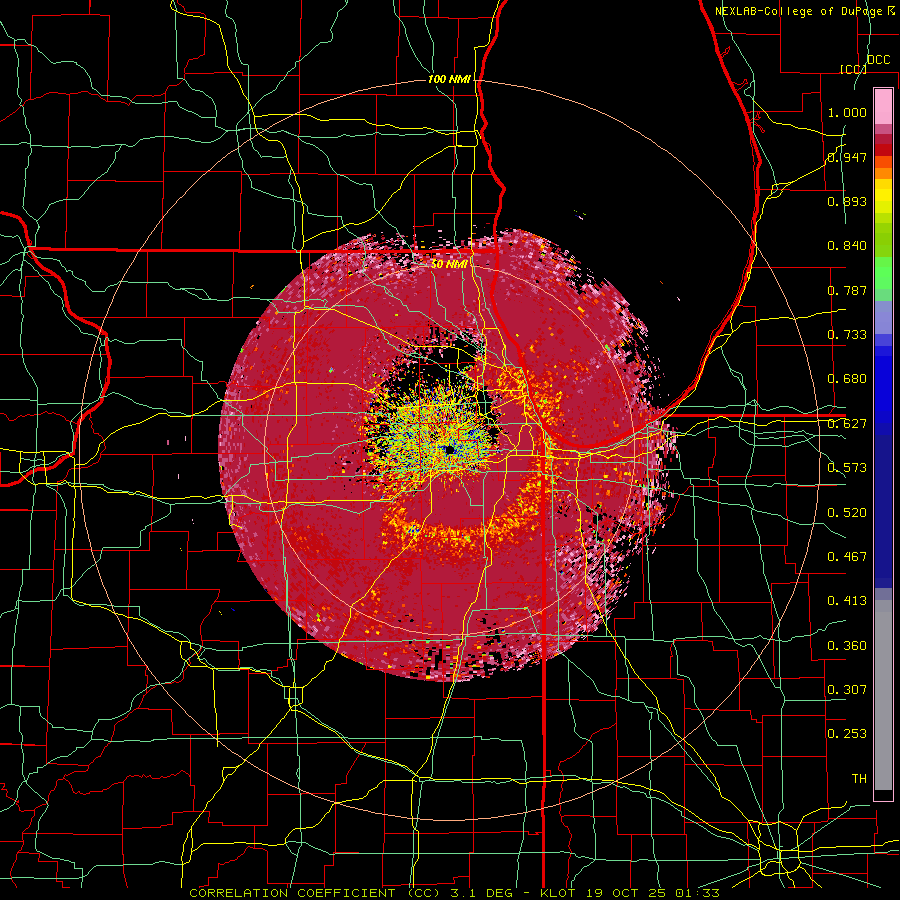Select the 0.627 scale label
The width and height of the screenshot is (900, 900).
(847, 424)
